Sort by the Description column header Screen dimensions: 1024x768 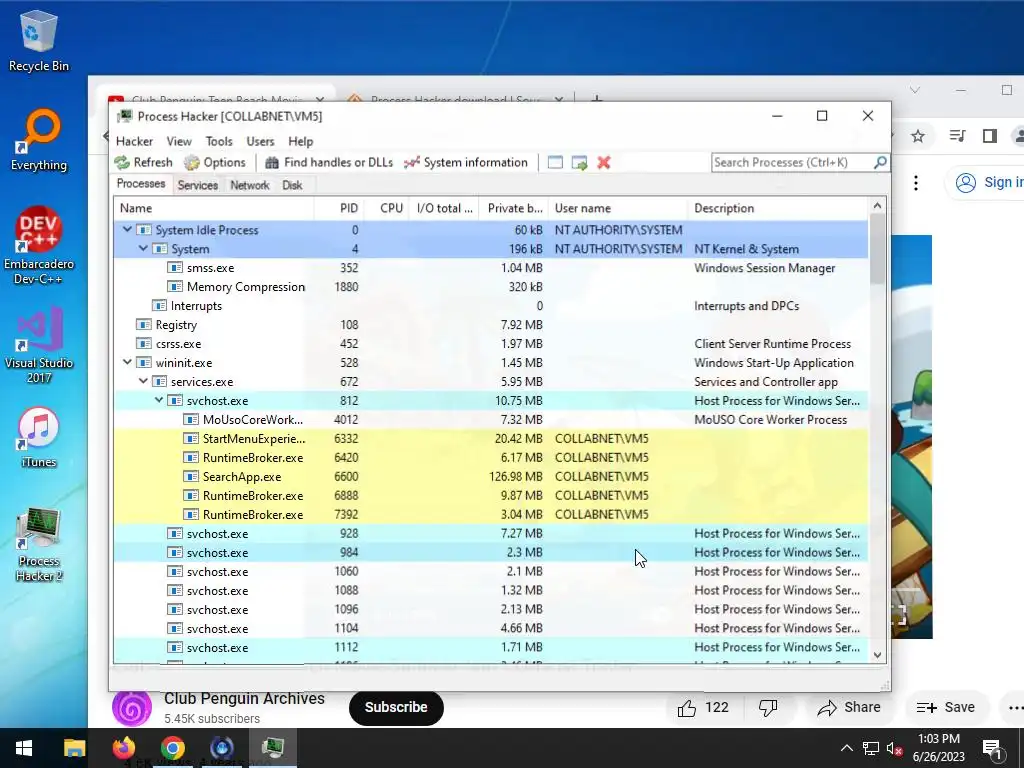tap(778, 208)
